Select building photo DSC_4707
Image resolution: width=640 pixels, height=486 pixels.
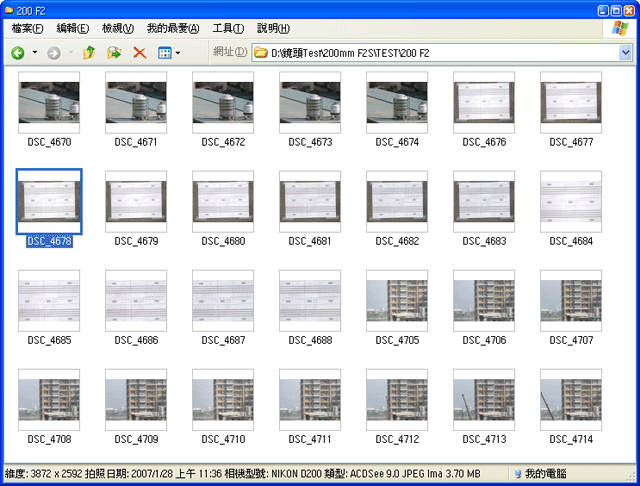571,301
